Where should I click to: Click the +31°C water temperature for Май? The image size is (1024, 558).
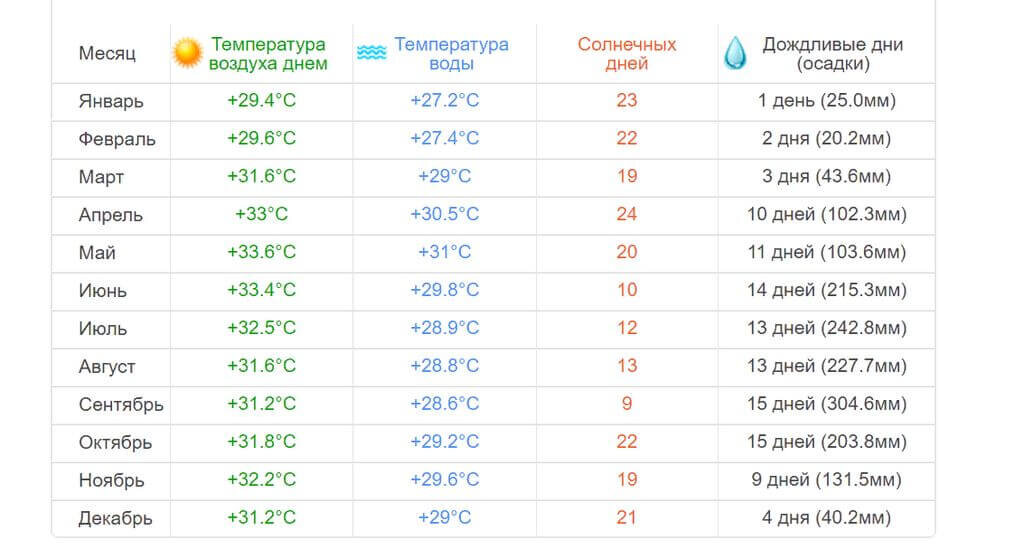(444, 252)
